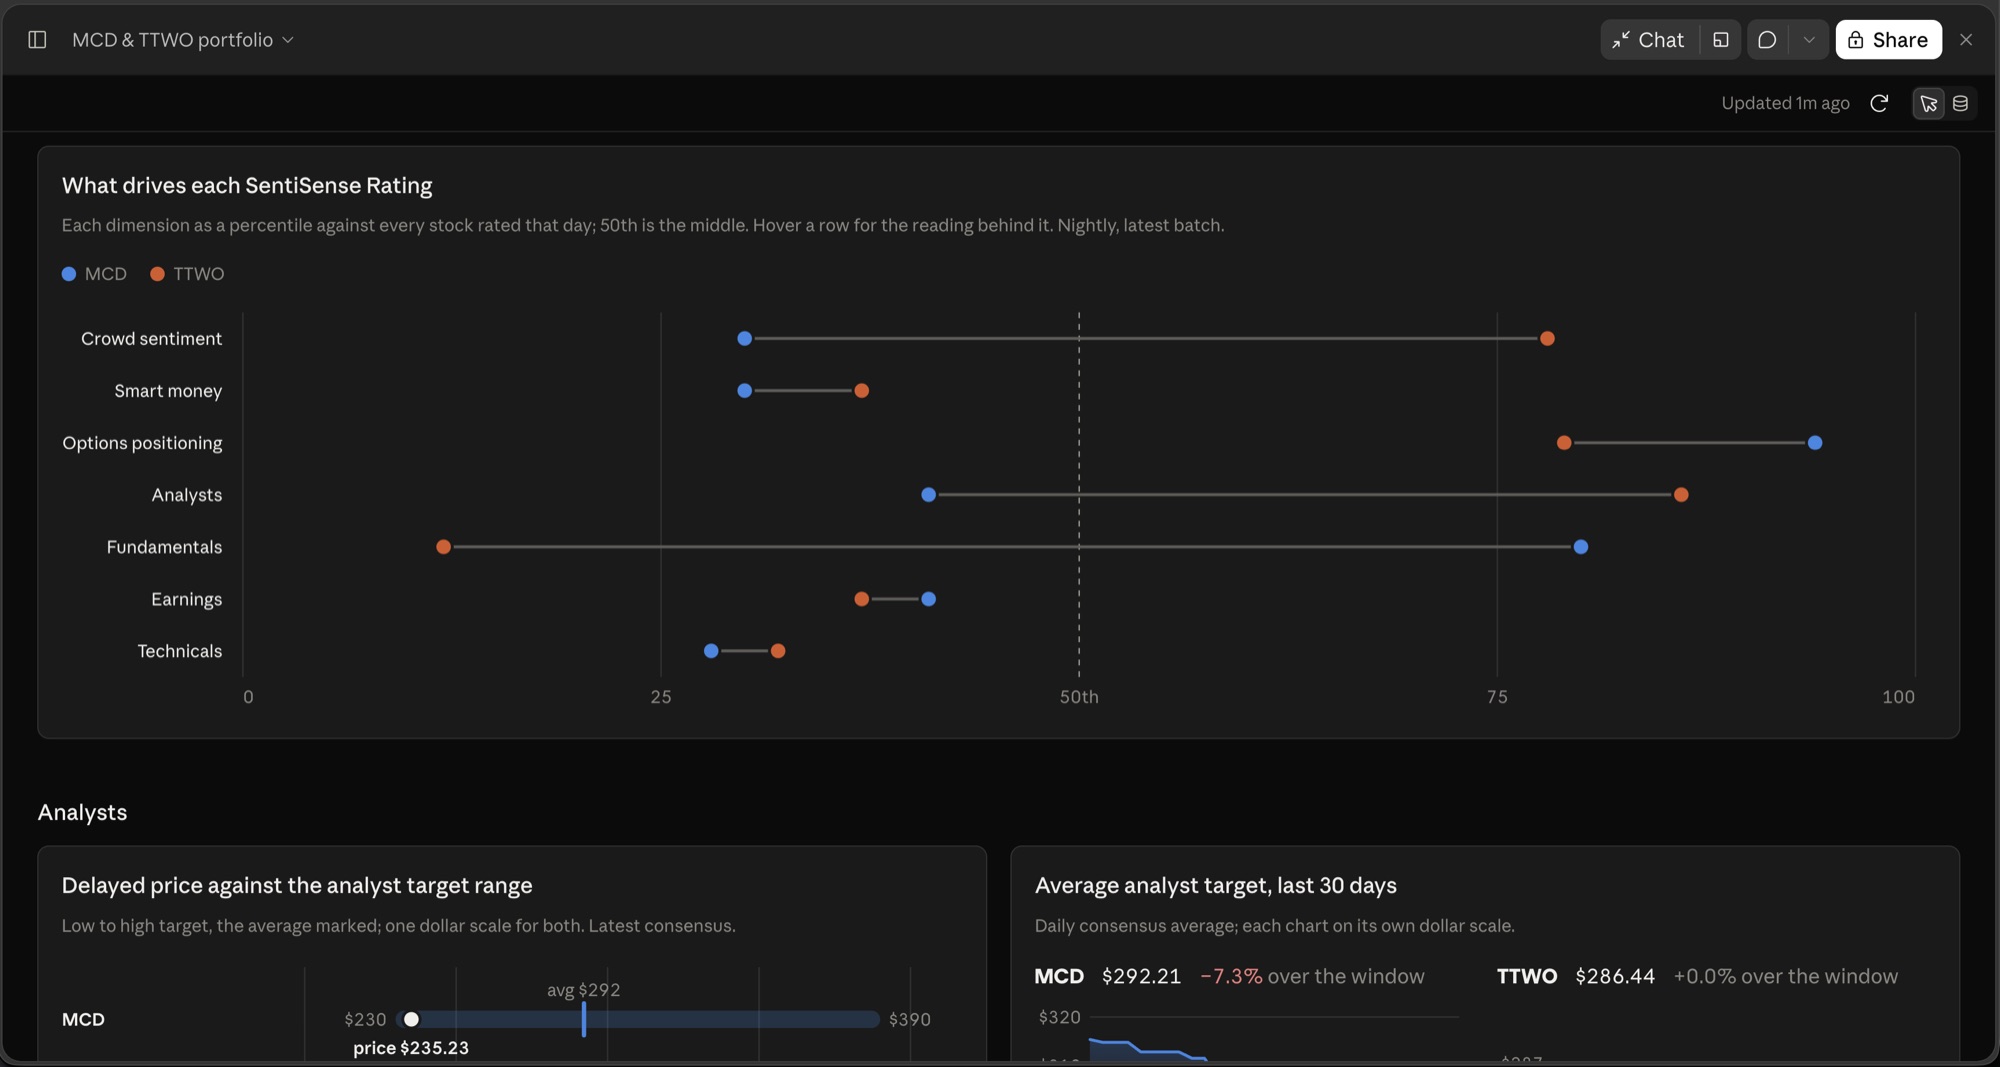2000x1067 pixels.
Task: Click the $230 low target label
Action: 365,1020
